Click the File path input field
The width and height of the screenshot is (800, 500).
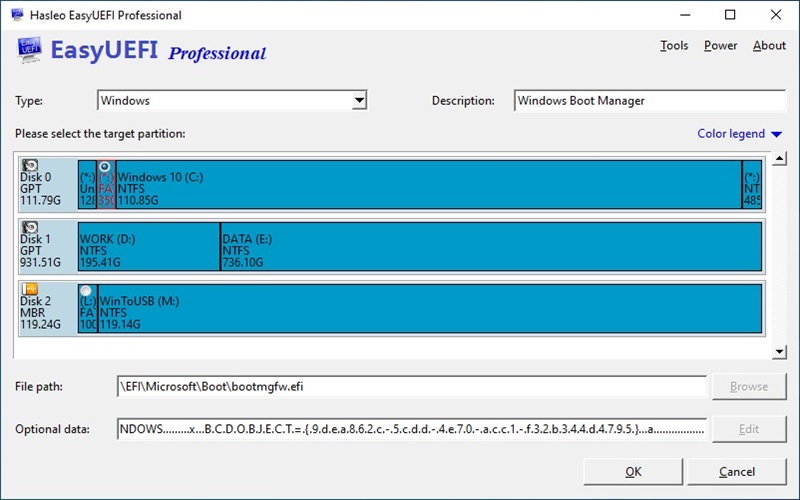tap(412, 386)
